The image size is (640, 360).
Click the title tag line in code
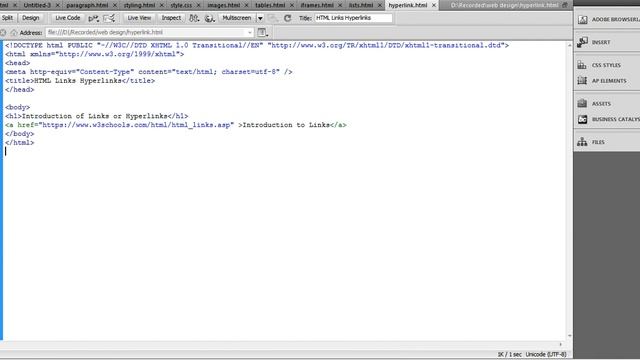click(x=80, y=80)
